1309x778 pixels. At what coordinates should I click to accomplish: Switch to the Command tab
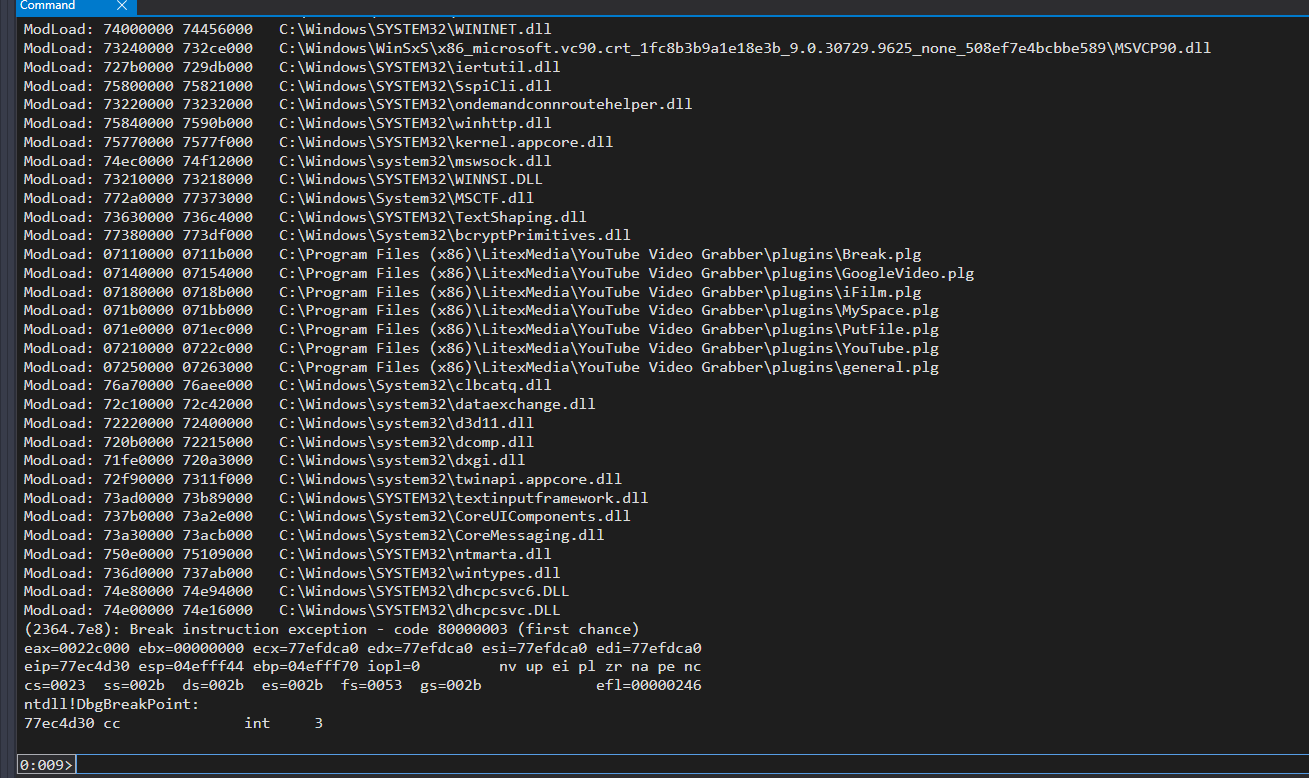[48, 6]
